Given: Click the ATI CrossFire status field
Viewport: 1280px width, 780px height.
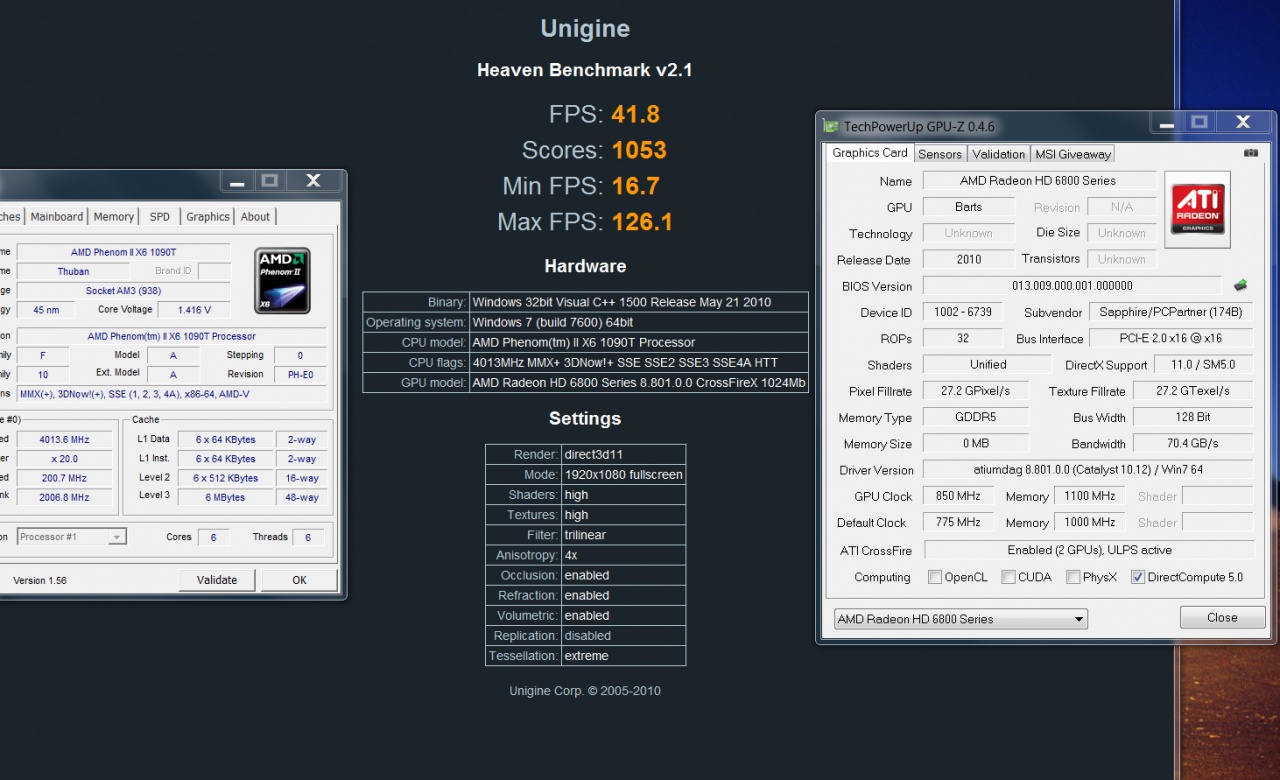Looking at the screenshot, I should [1089, 550].
